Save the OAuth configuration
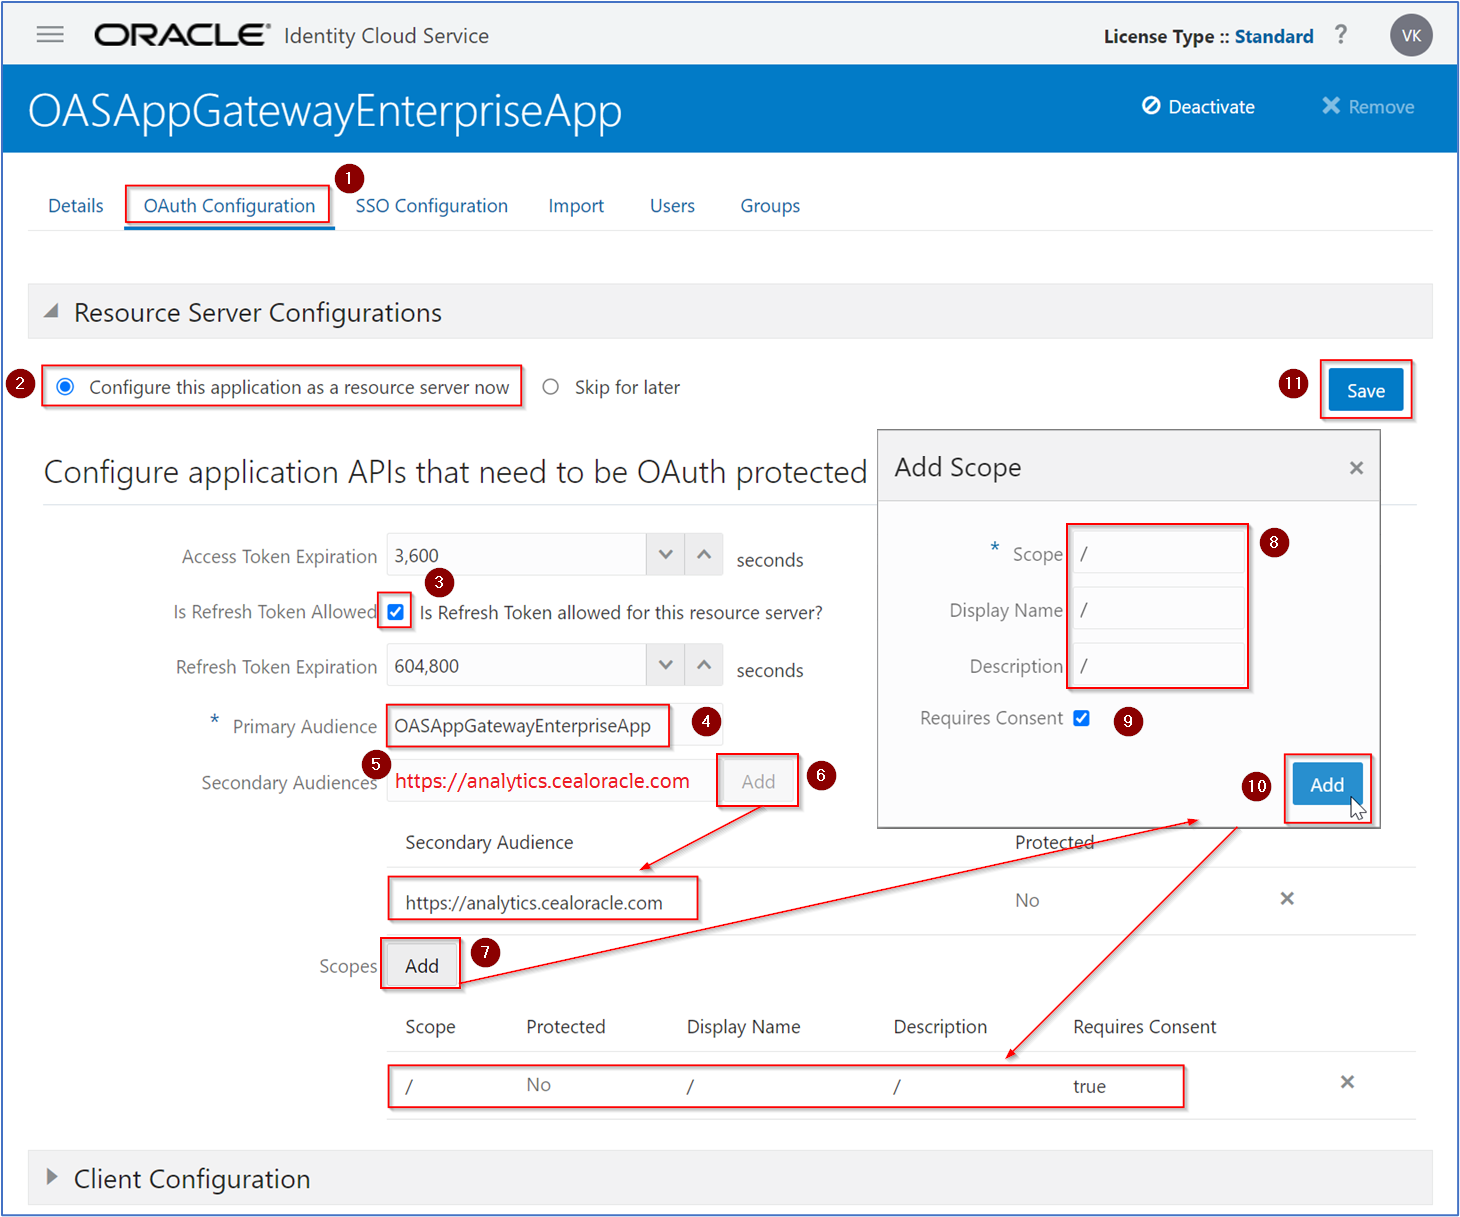1460x1217 pixels. 1366,391
